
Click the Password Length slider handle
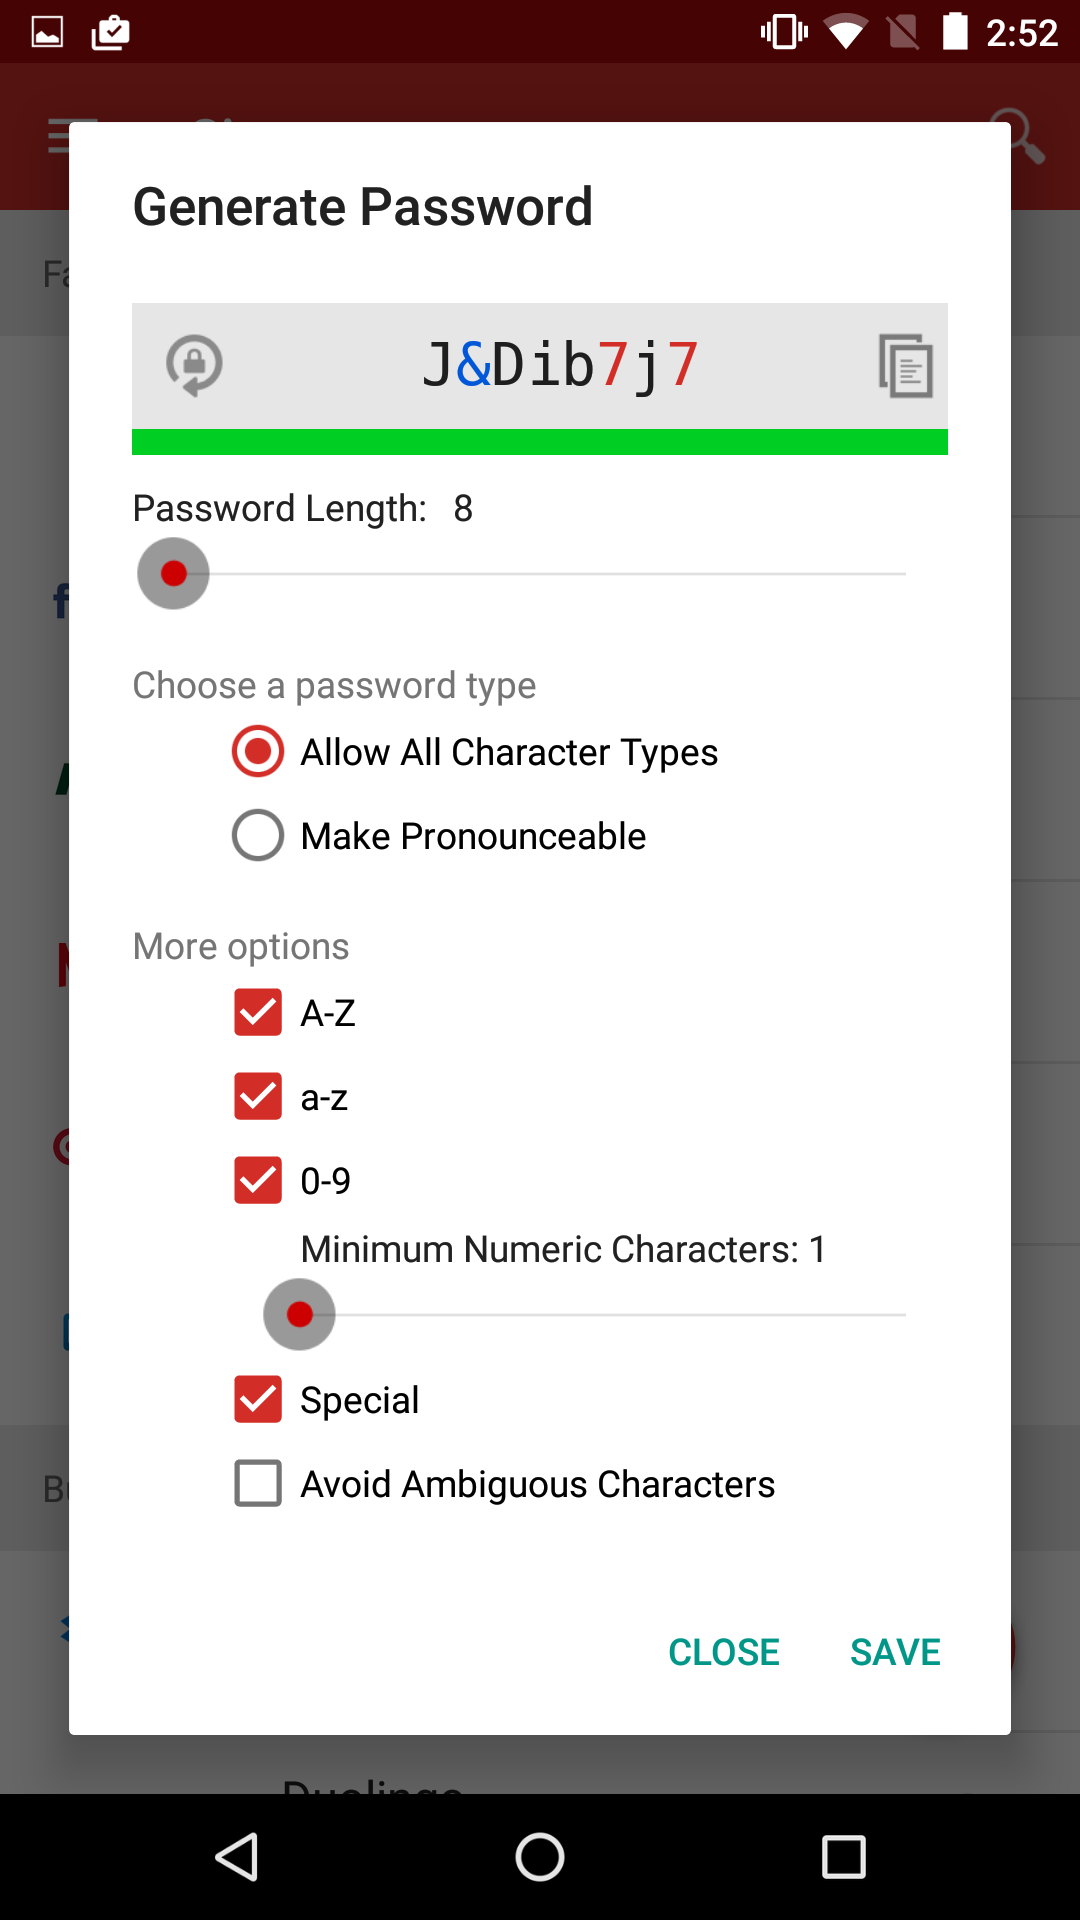173,573
